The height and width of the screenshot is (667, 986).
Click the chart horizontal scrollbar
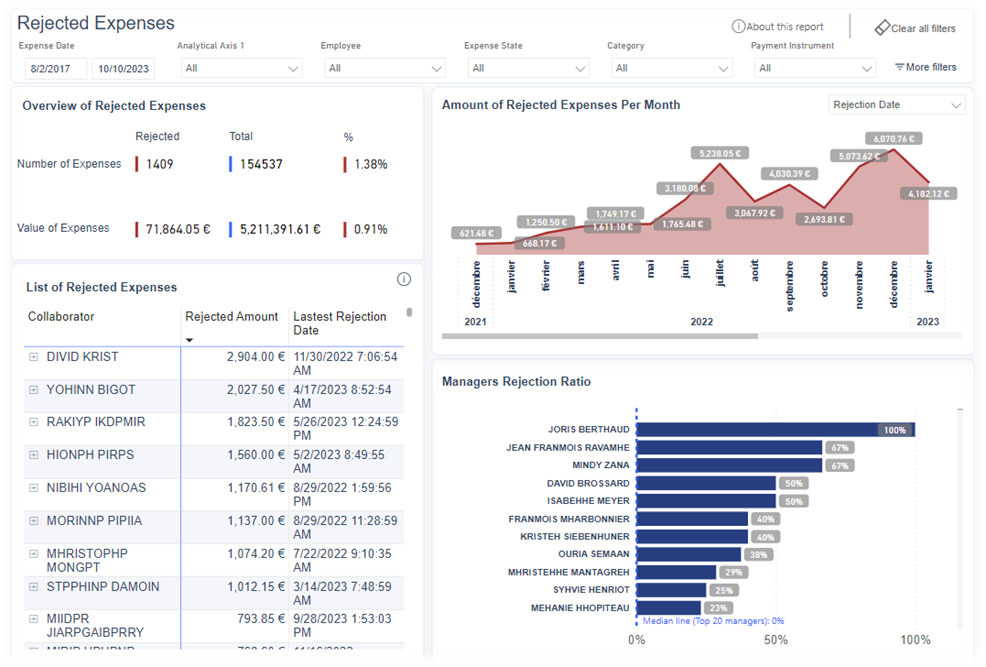tap(600, 336)
